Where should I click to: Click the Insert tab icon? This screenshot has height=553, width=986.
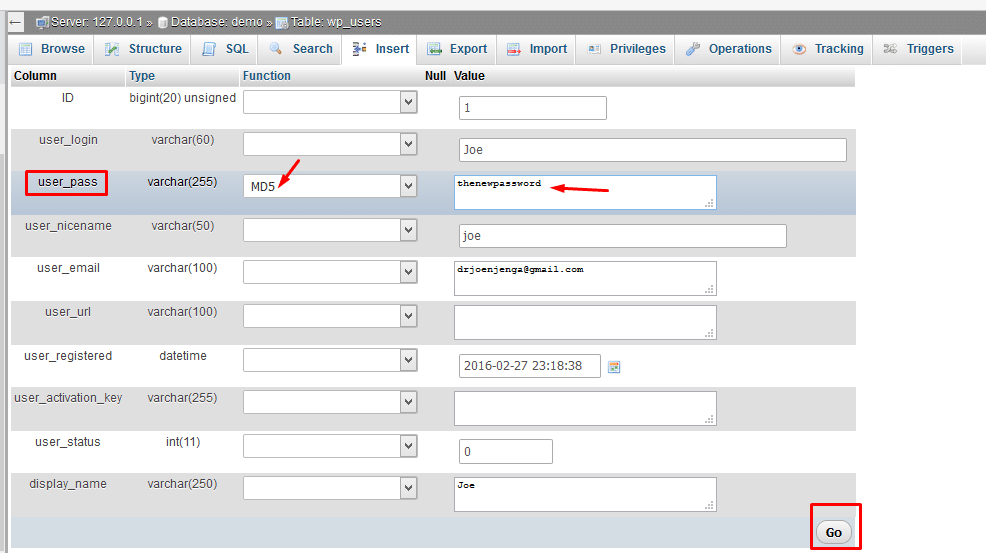[x=359, y=48]
